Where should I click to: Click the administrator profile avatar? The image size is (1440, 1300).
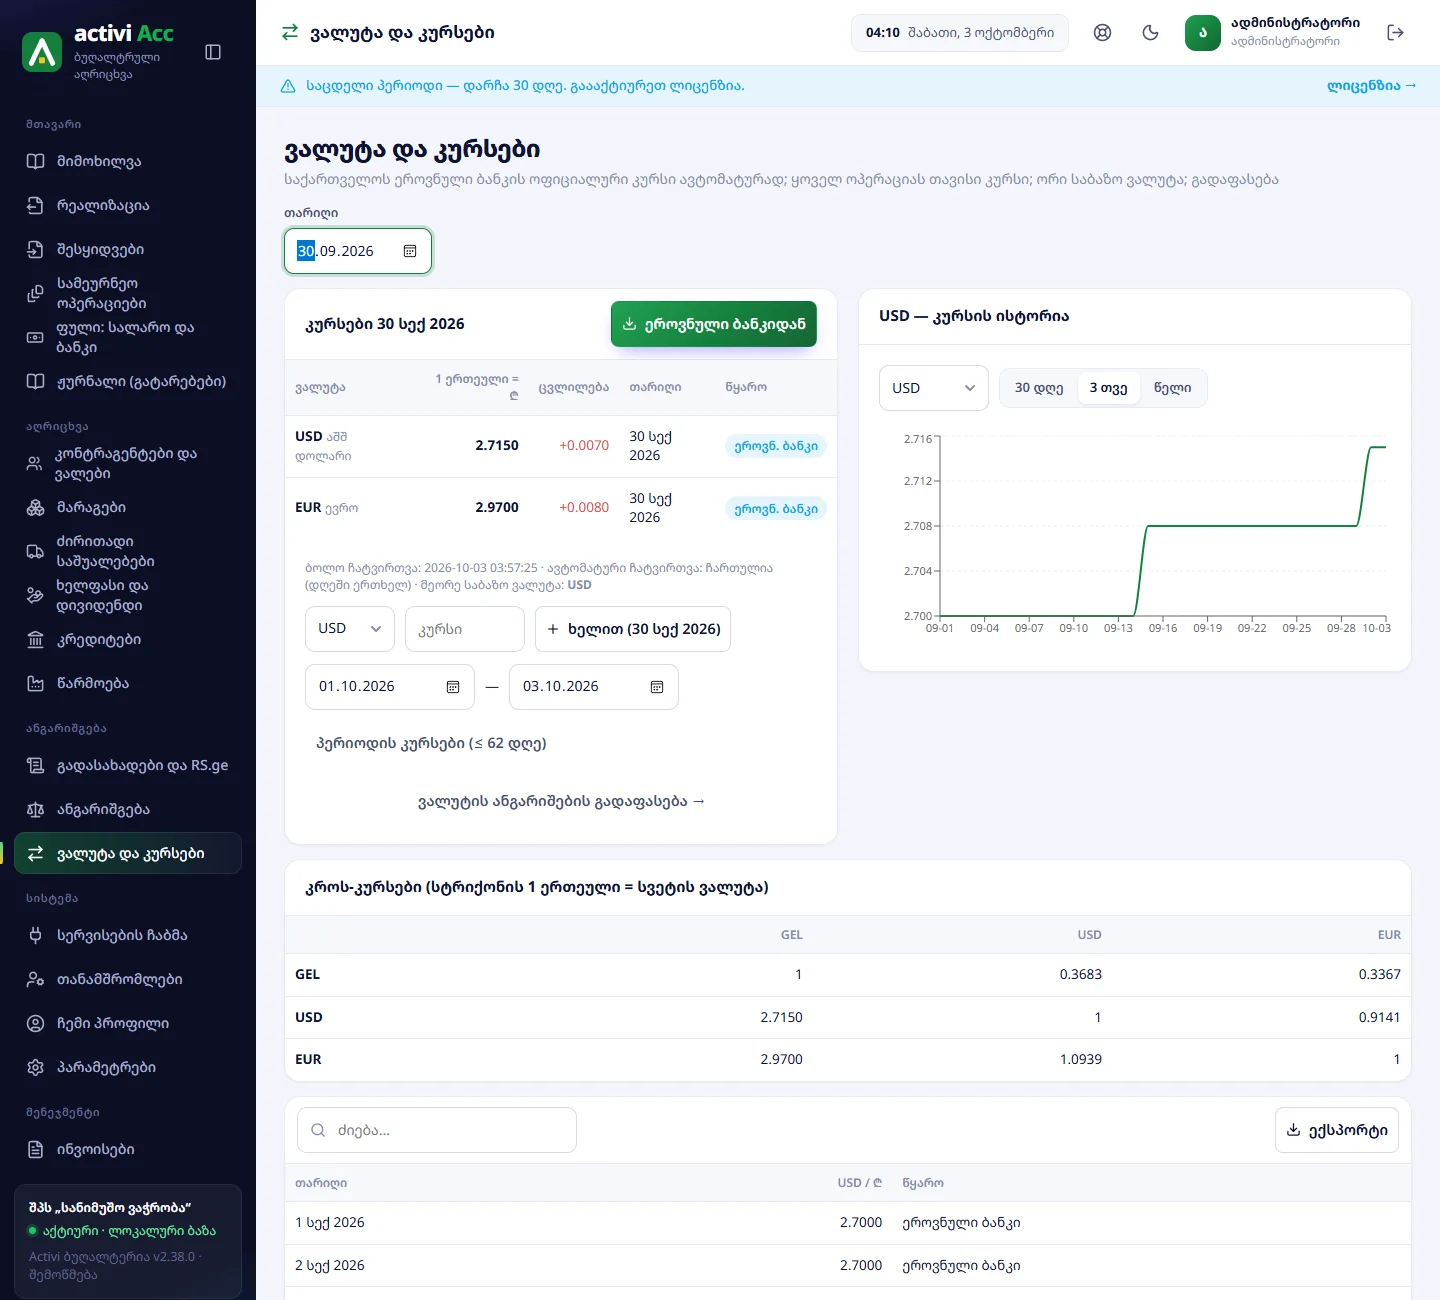[x=1203, y=33]
